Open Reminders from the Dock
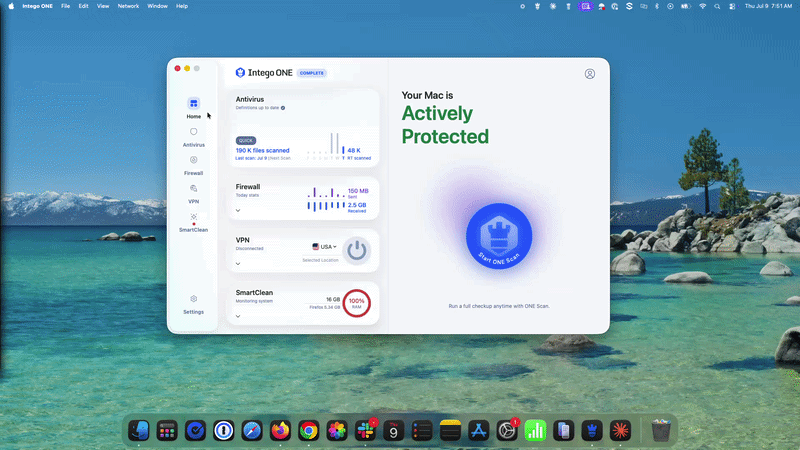The image size is (800, 450). coord(422,431)
